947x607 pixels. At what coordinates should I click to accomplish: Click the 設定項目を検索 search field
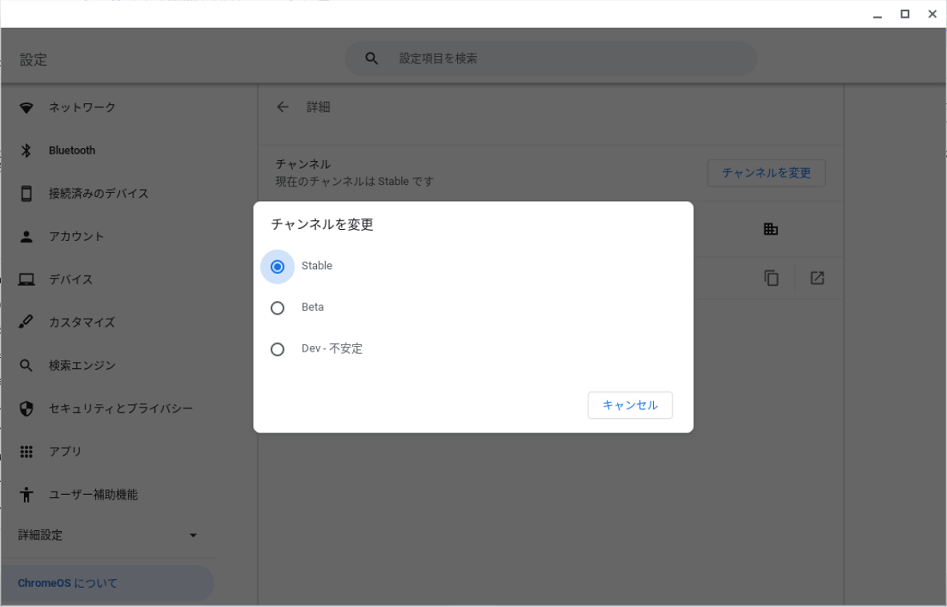click(x=550, y=59)
